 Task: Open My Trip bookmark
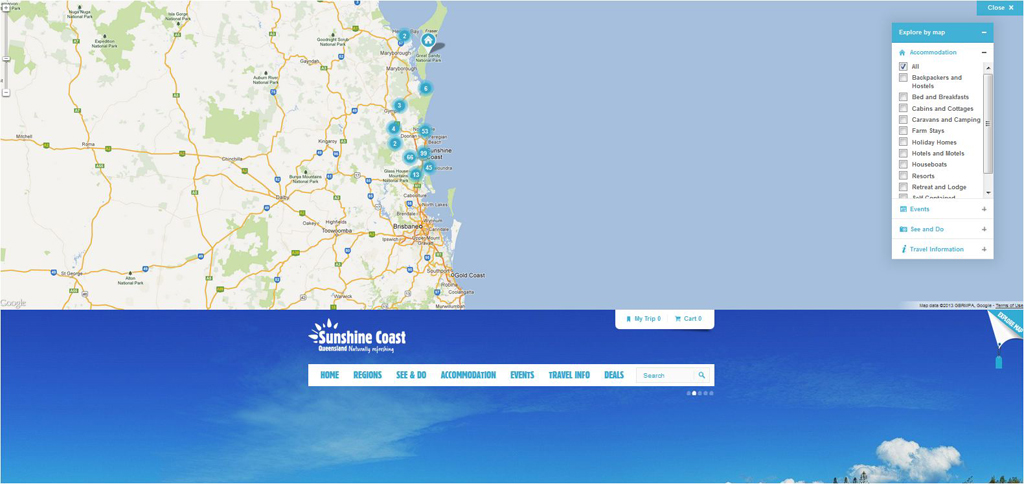coord(643,319)
